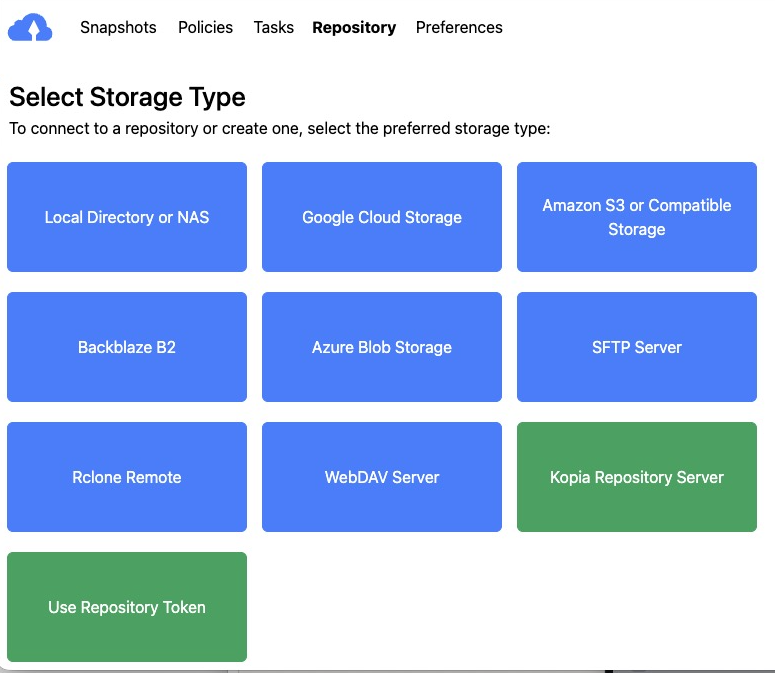Open the Preferences tab
The image size is (775, 673).
[x=459, y=27]
